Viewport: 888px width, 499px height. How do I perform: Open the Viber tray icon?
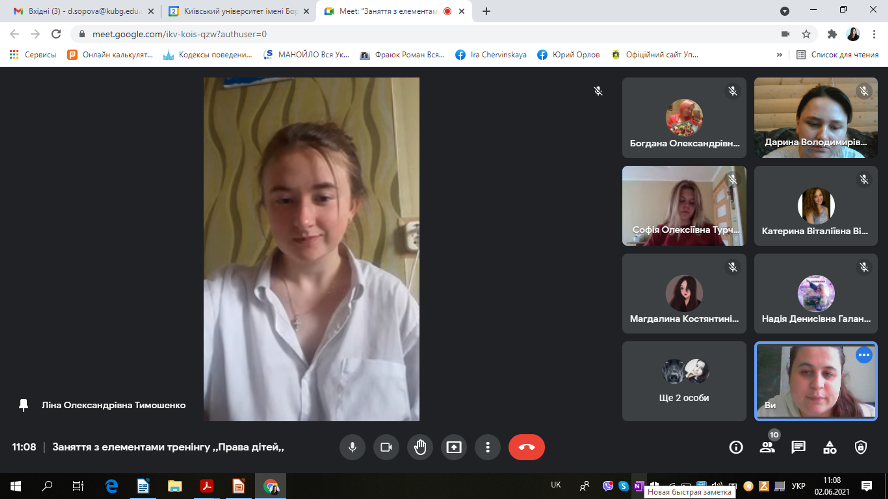pos(608,486)
